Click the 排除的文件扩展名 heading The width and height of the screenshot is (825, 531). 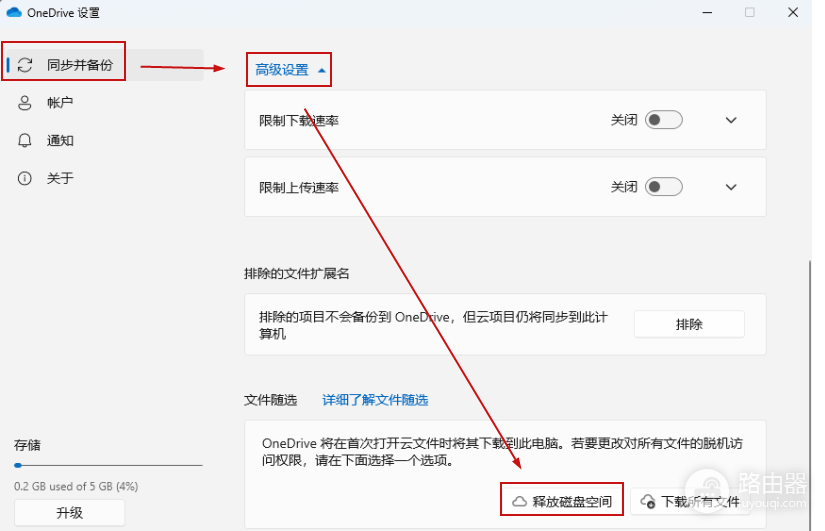click(x=297, y=274)
